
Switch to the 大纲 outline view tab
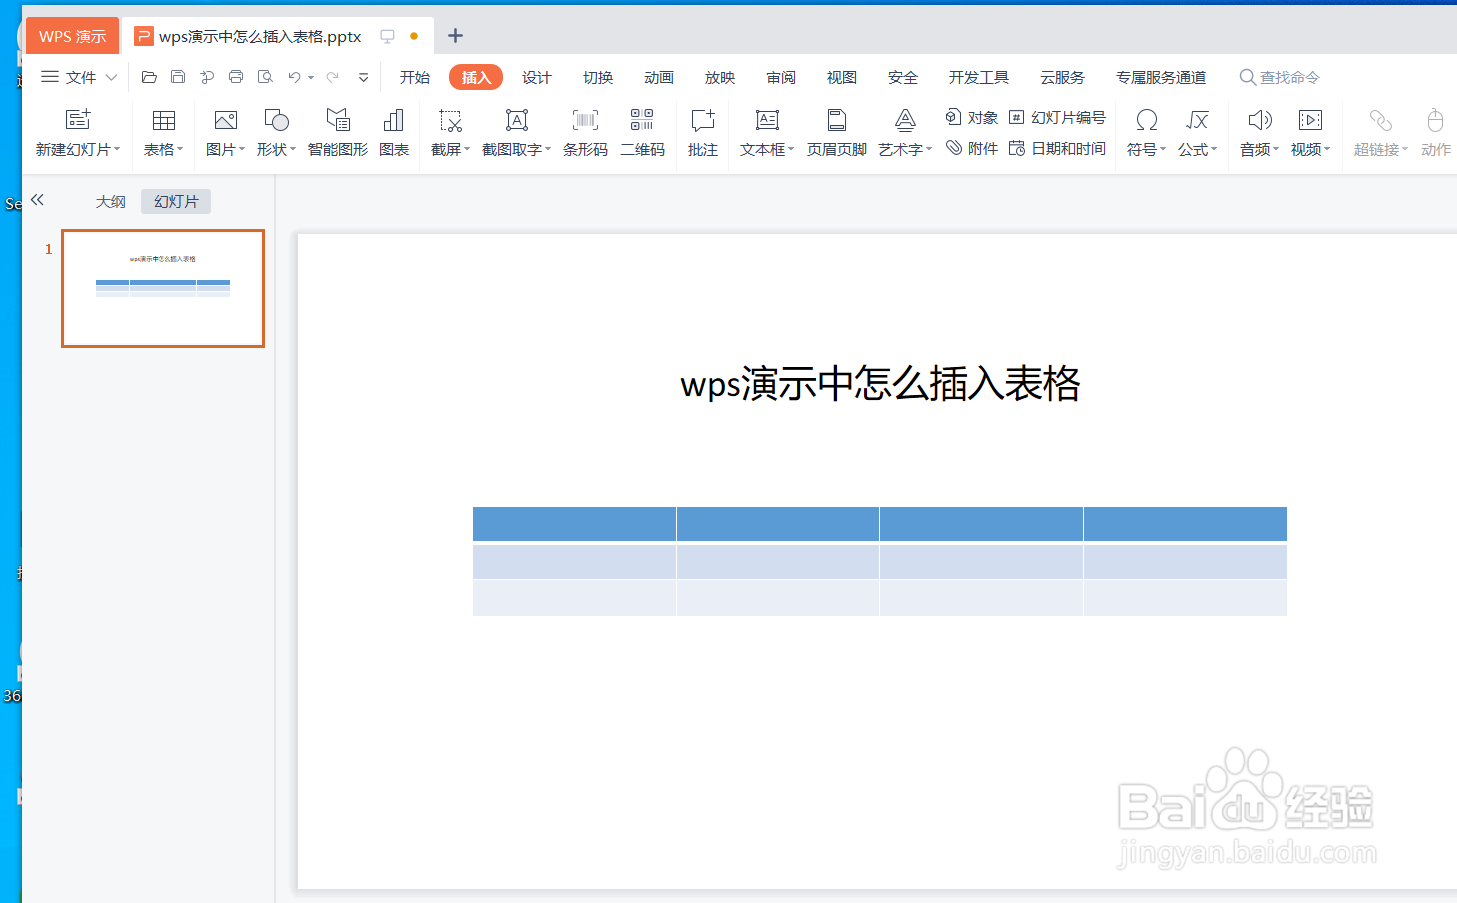pos(111,201)
